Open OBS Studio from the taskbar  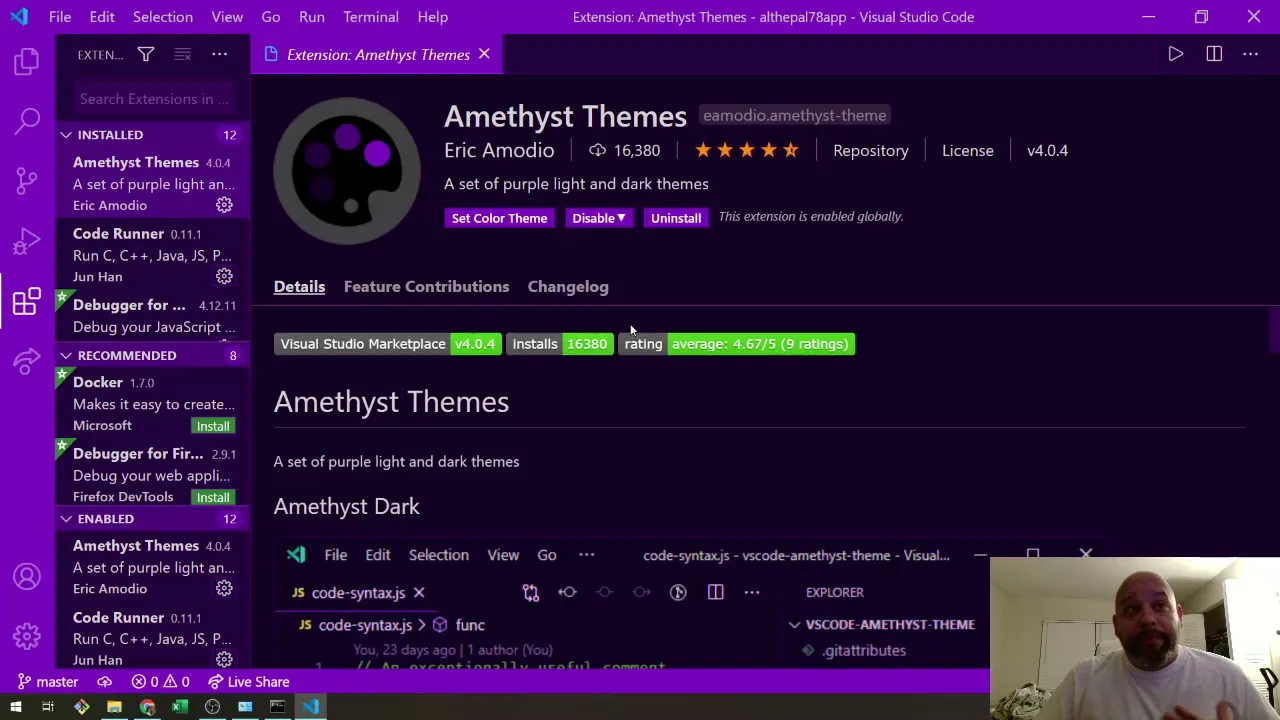pos(212,707)
